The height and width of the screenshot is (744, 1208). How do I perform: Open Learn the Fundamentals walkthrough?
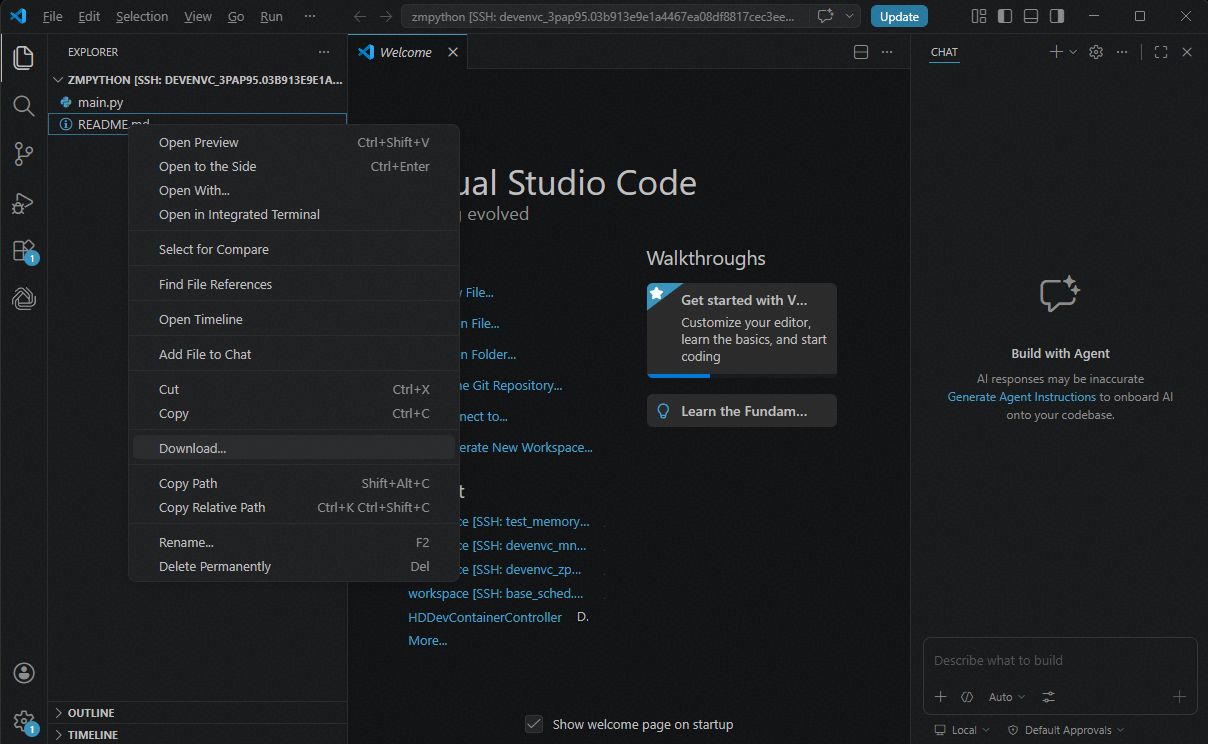pos(742,411)
